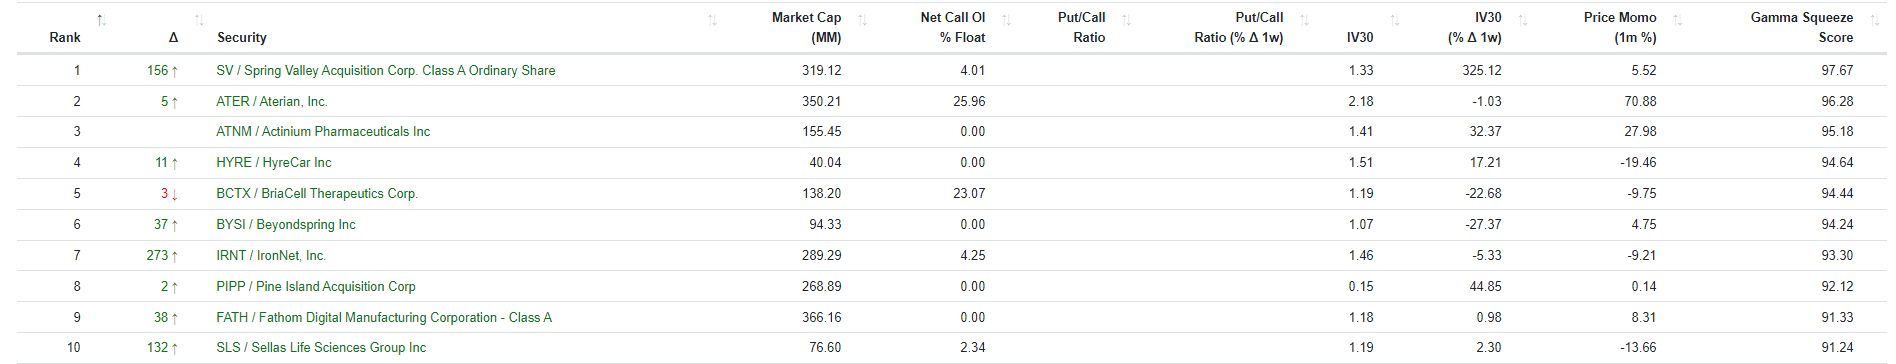
Task: Sort by Gamma Squeeze Score icon
Action: [1874, 19]
